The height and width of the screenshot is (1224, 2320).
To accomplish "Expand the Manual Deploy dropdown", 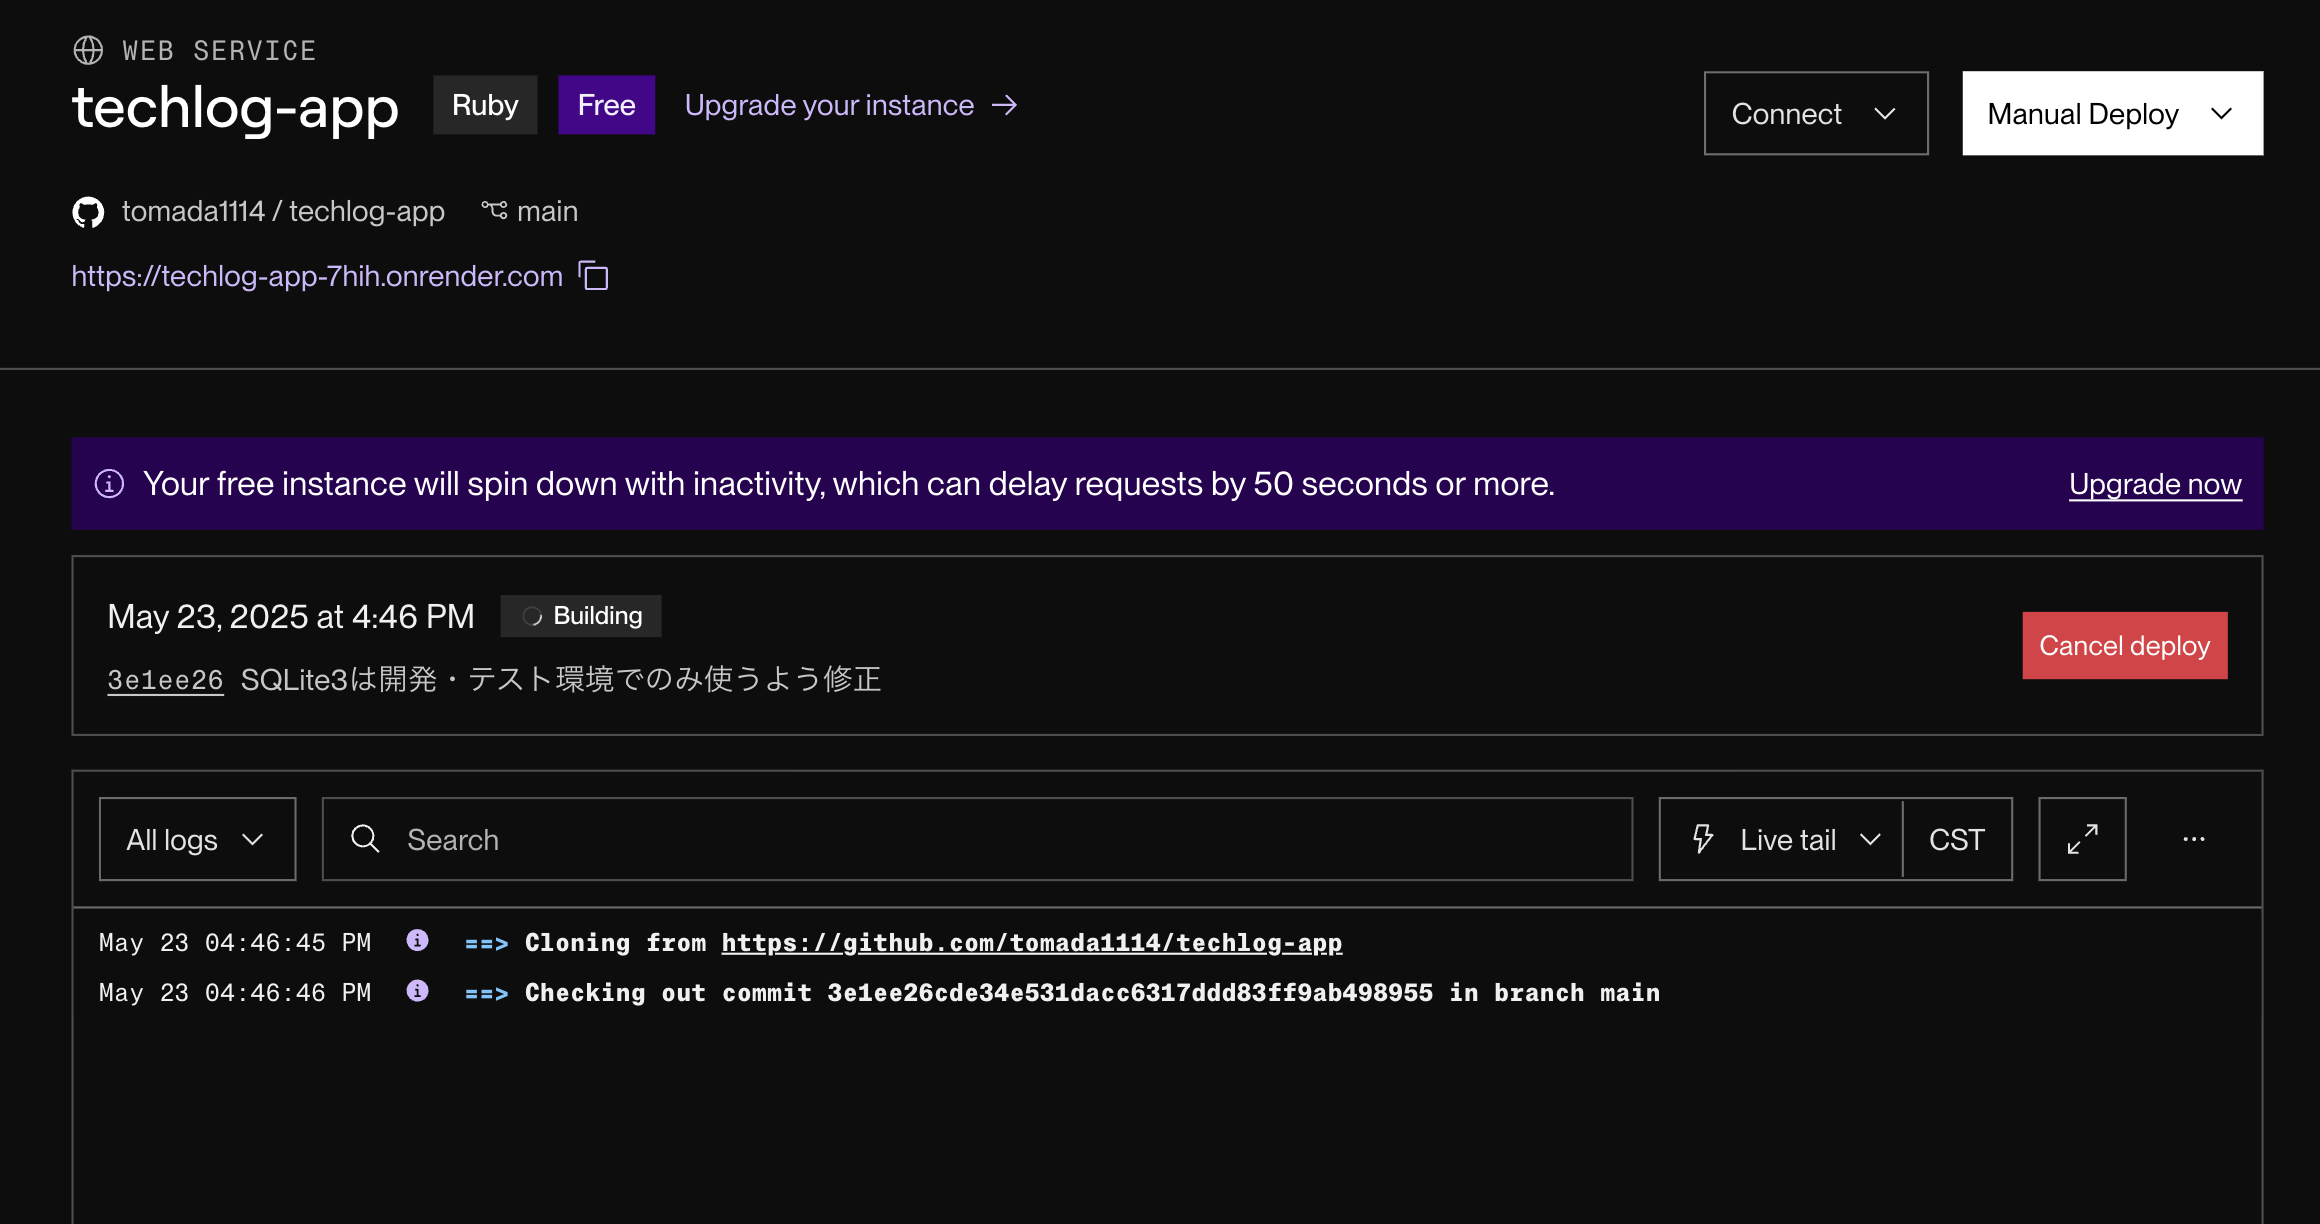I will pos(2111,114).
